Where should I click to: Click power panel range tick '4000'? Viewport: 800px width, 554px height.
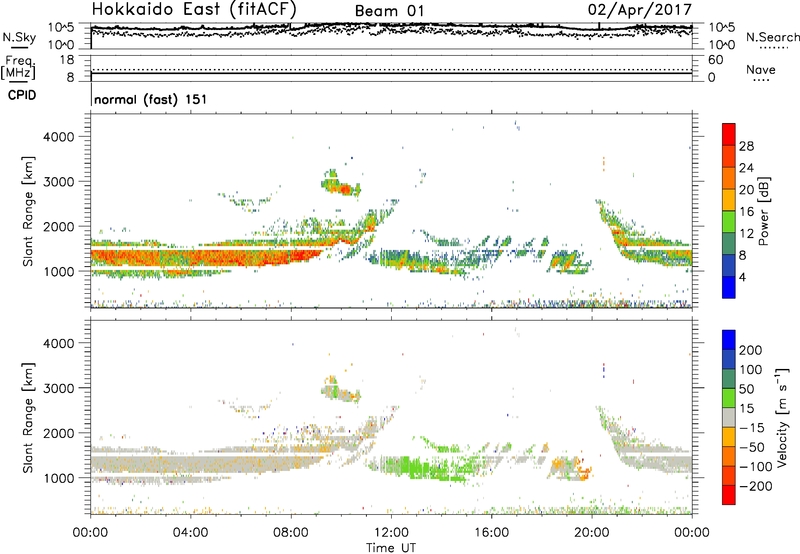tap(58, 137)
